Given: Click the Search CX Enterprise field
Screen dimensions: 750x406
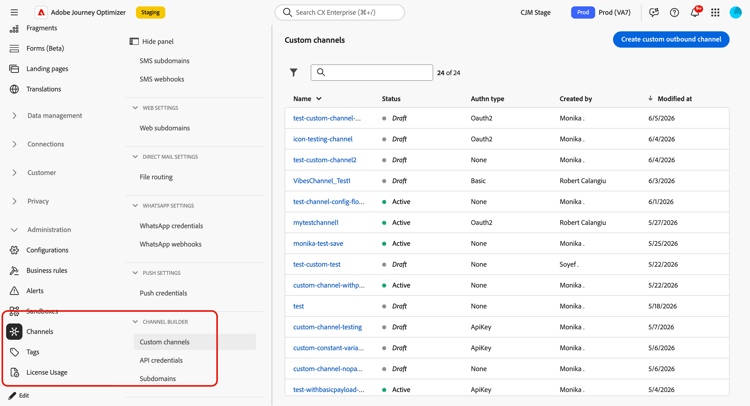Looking at the screenshot, I should pos(340,12).
